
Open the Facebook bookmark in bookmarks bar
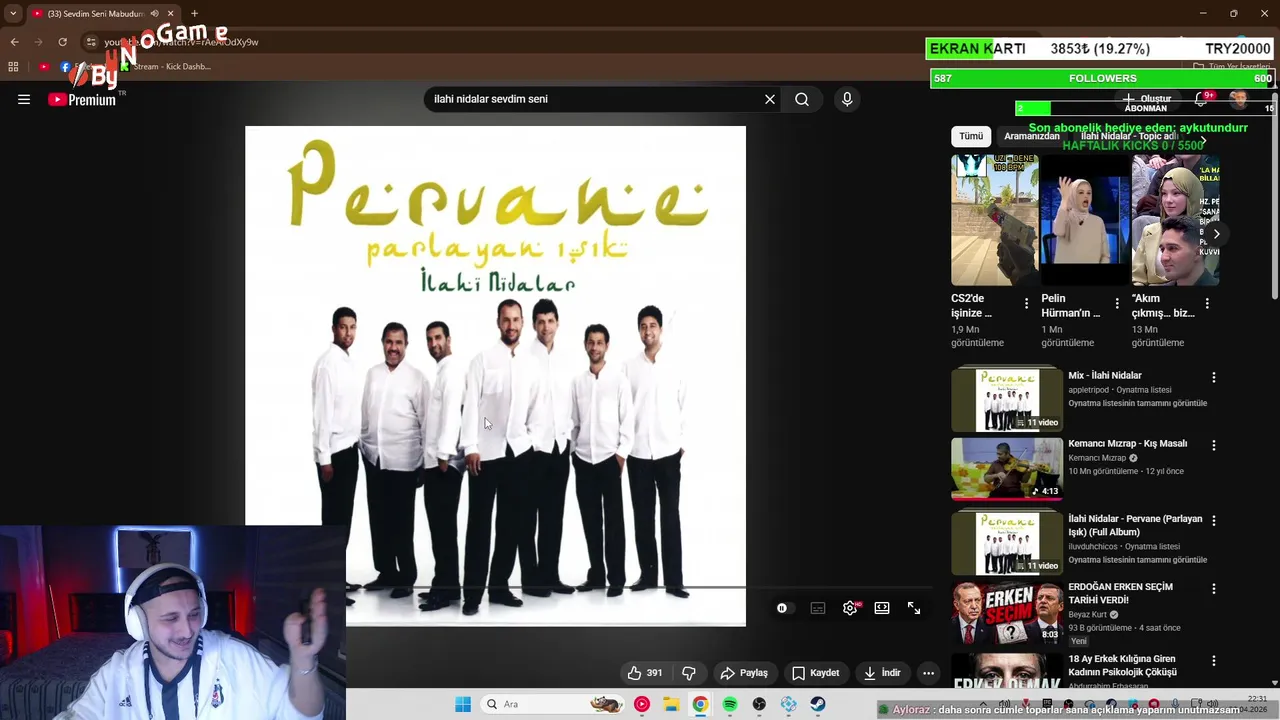[x=66, y=67]
